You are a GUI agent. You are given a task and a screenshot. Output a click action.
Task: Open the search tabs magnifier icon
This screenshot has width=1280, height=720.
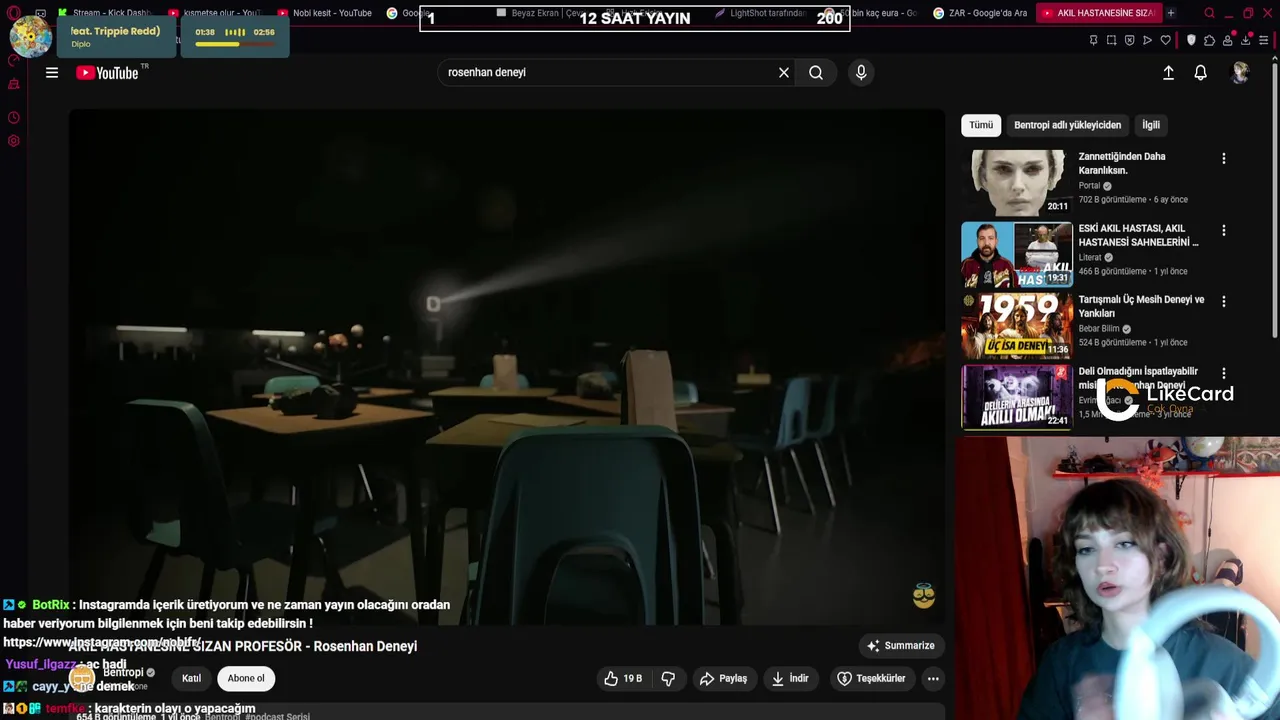[1209, 13]
